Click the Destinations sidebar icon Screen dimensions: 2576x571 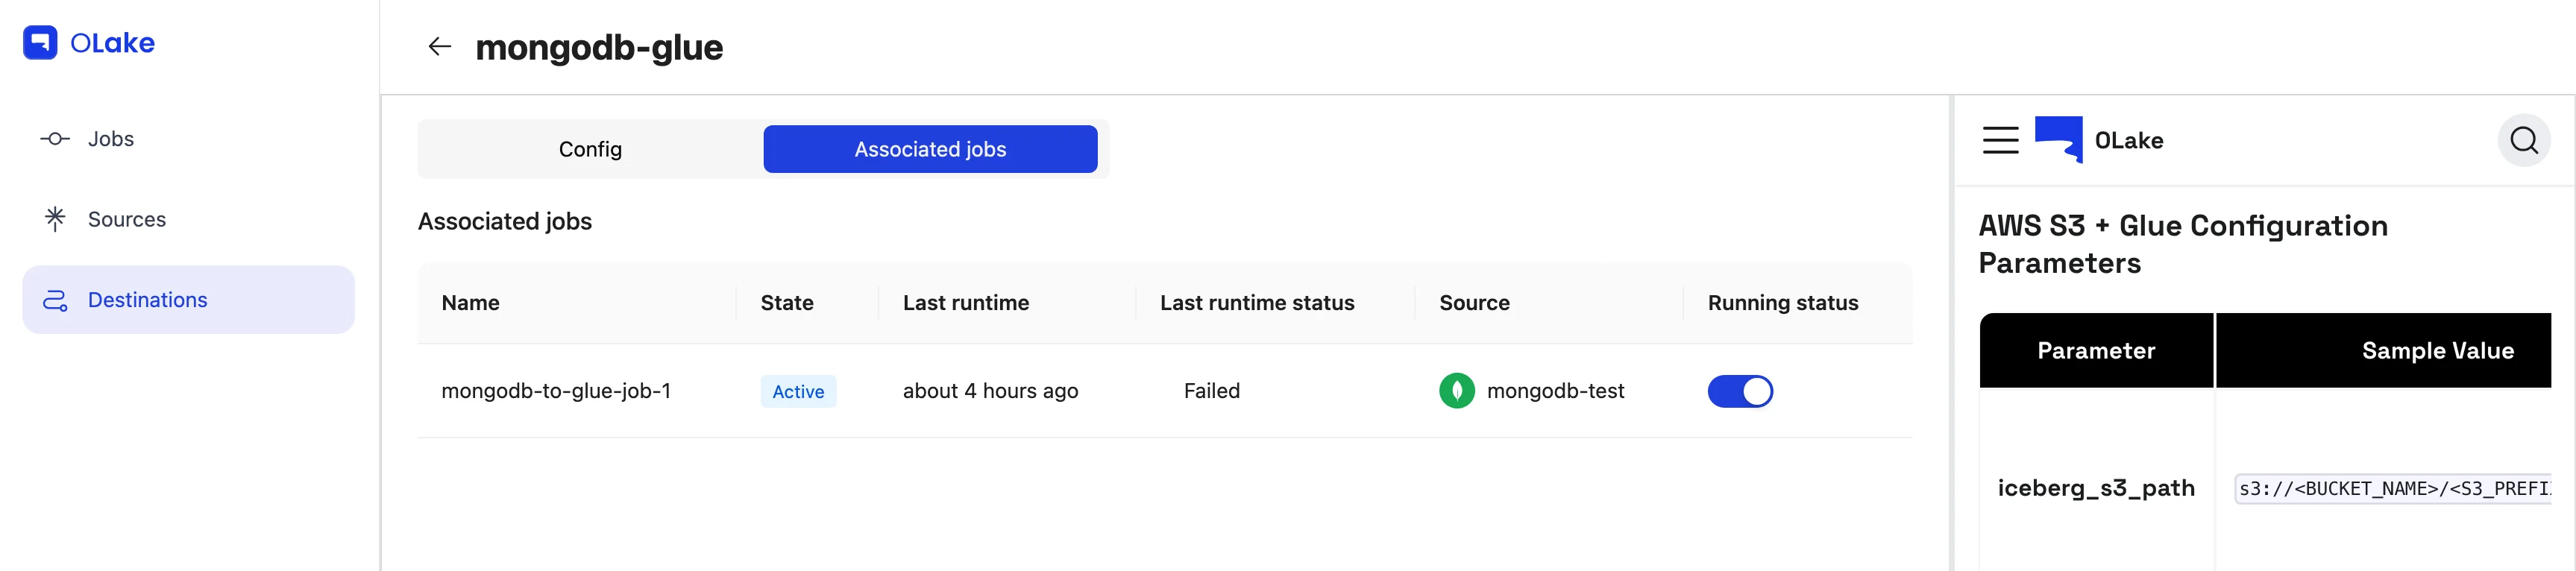[x=55, y=300]
